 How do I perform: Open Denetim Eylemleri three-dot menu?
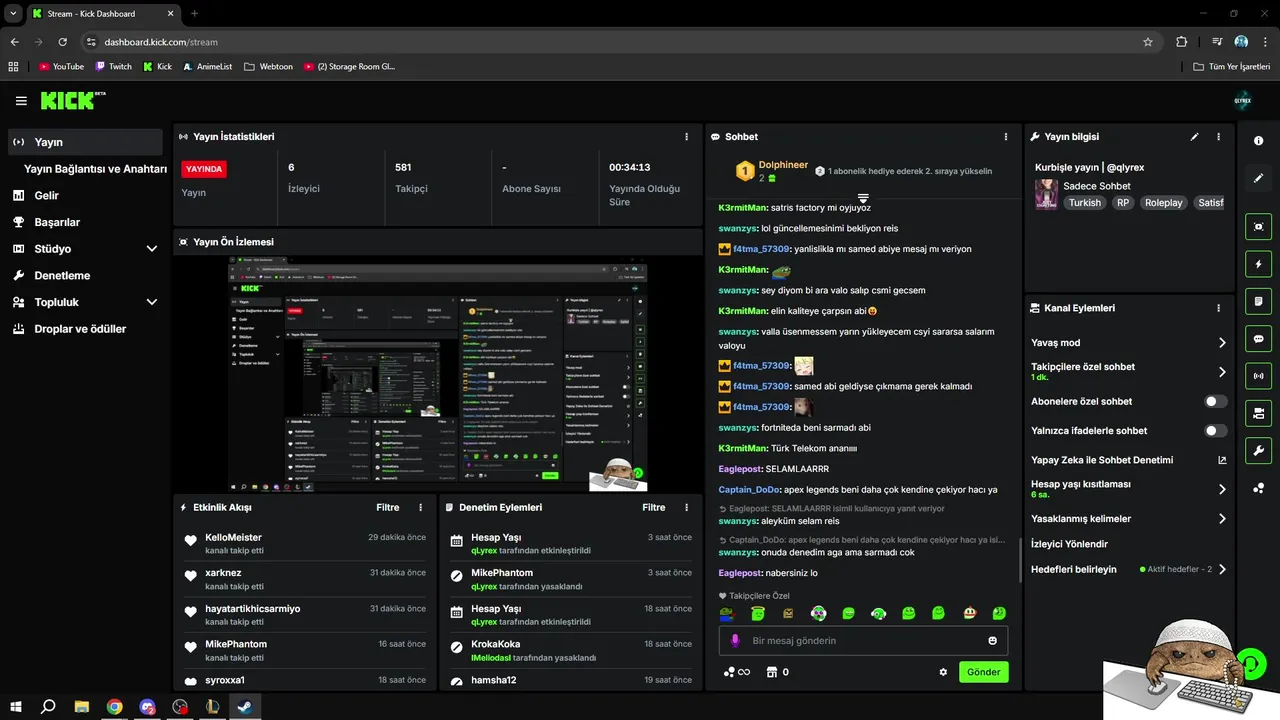point(686,508)
